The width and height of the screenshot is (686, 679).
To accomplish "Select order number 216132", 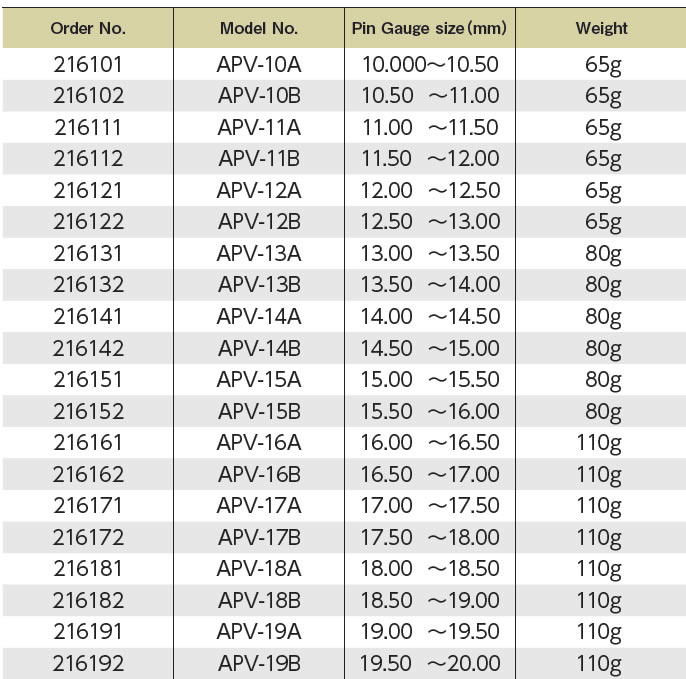I will (x=88, y=284).
